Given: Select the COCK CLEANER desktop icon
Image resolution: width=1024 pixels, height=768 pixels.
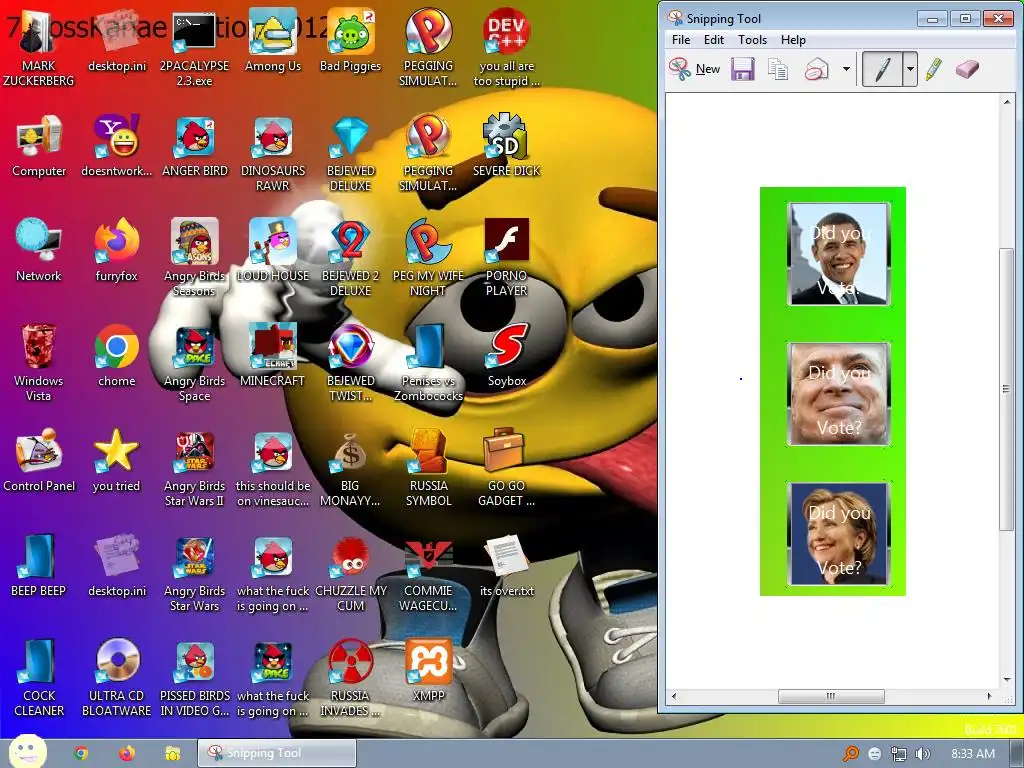Looking at the screenshot, I should click(39, 679).
